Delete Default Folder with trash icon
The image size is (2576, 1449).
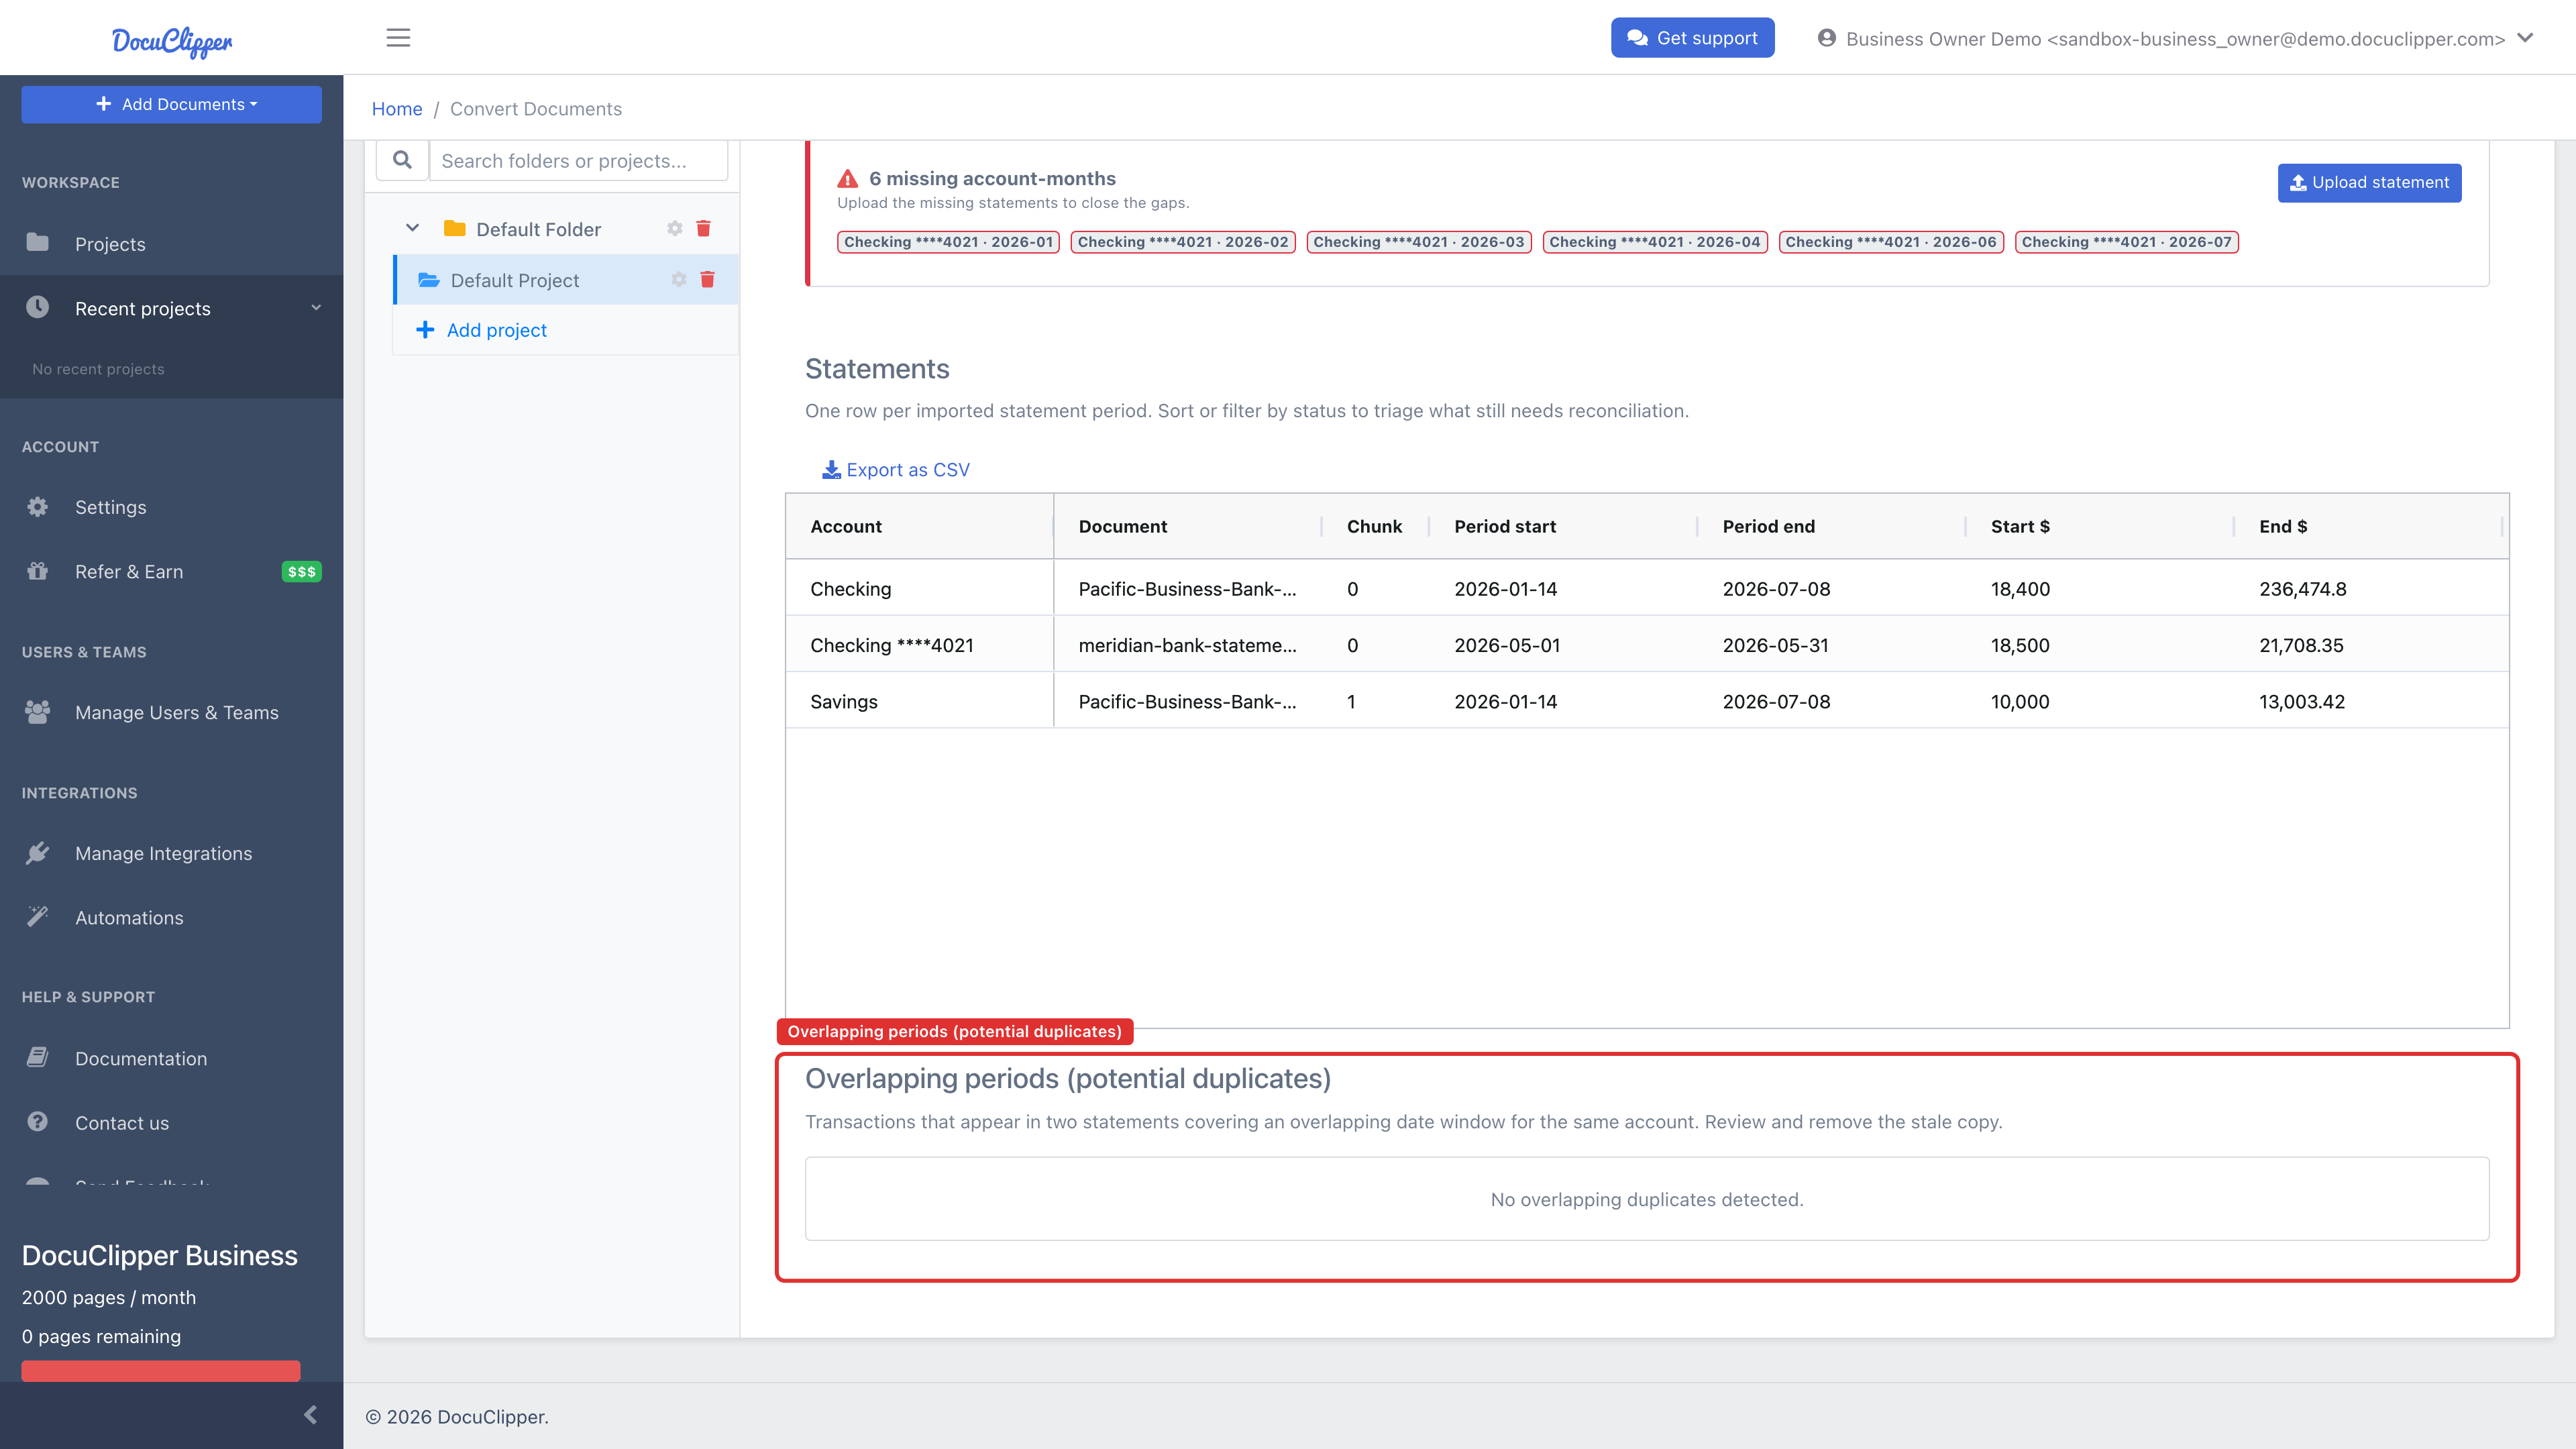[x=703, y=229]
